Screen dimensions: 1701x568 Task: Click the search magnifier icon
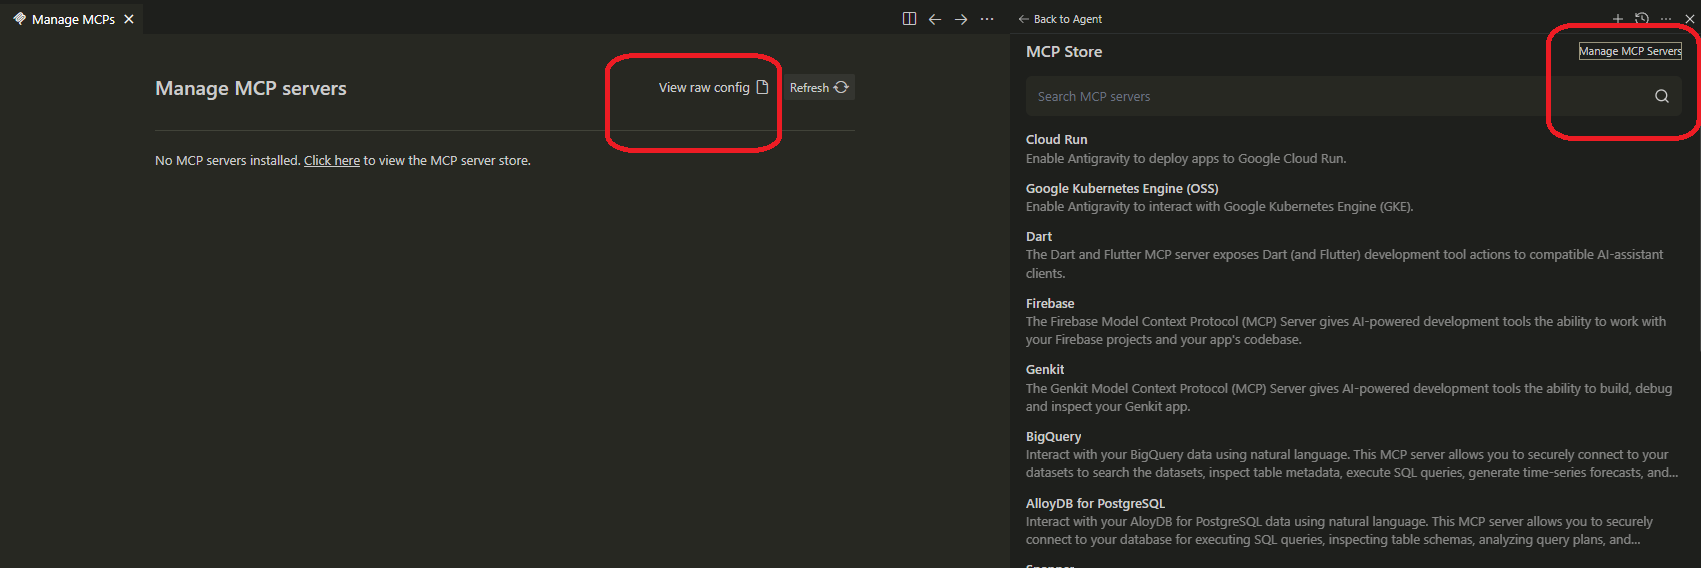click(x=1661, y=97)
